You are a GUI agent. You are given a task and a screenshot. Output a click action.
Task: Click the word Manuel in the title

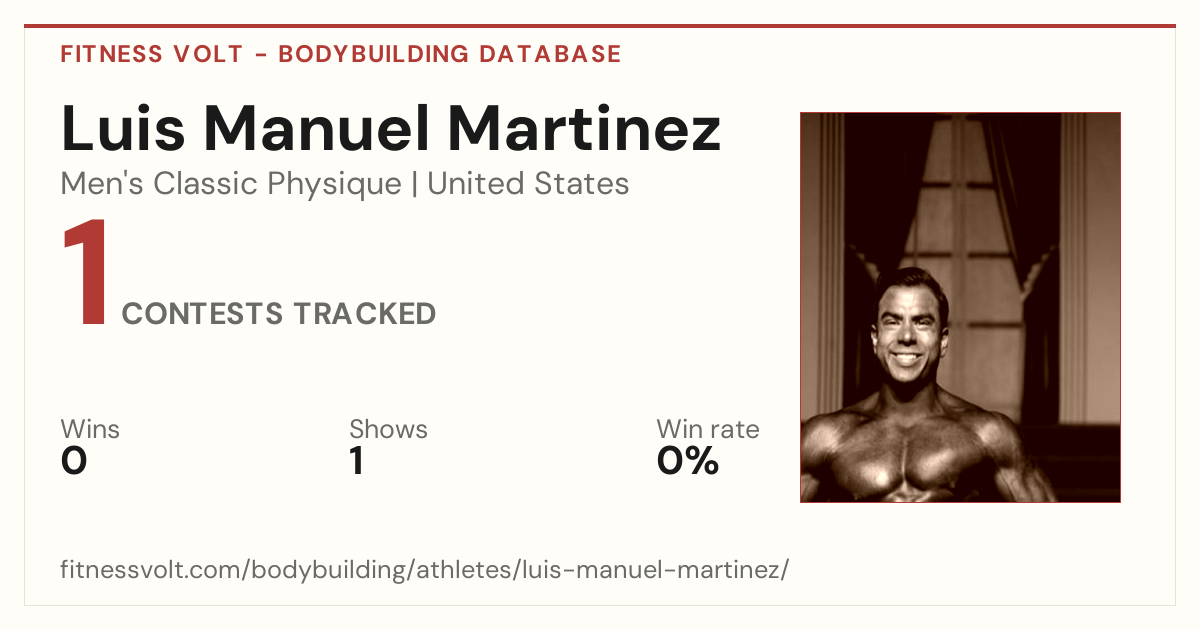click(x=317, y=127)
